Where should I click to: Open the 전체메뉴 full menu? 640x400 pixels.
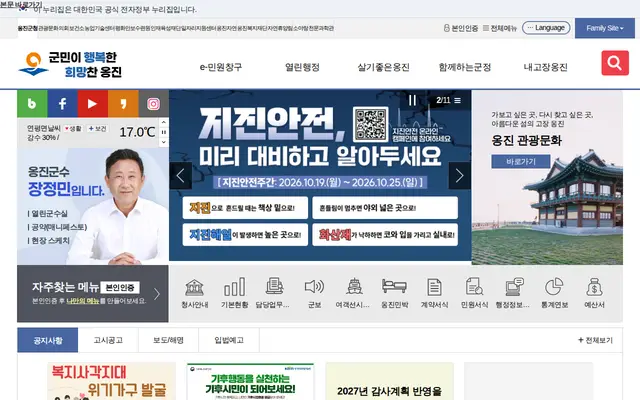pyautogui.click(x=500, y=28)
